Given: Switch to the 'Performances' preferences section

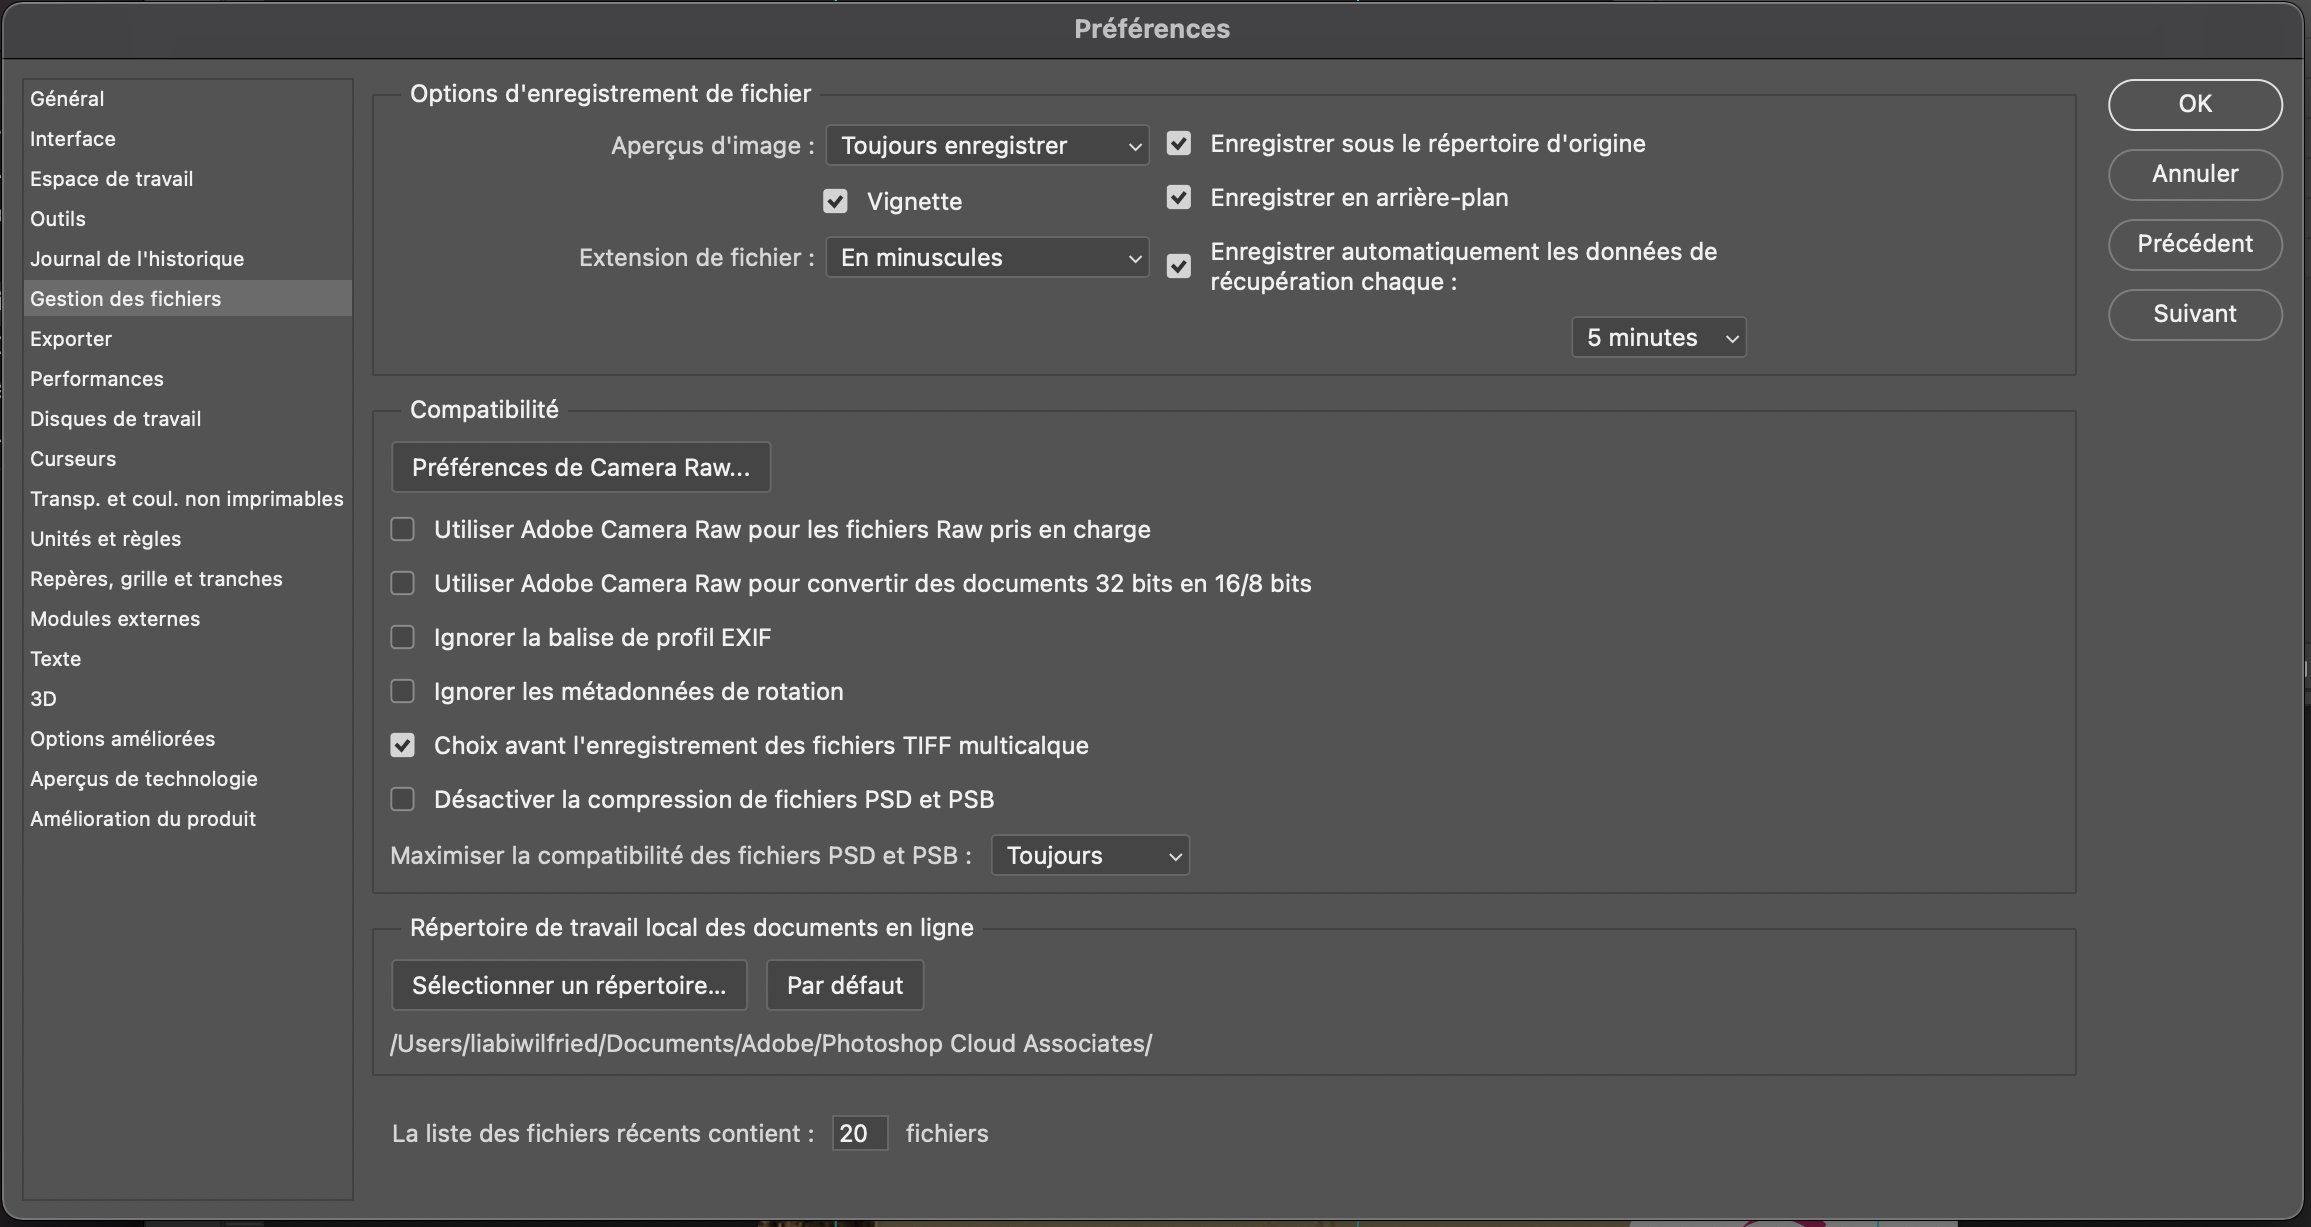Looking at the screenshot, I should (x=97, y=378).
